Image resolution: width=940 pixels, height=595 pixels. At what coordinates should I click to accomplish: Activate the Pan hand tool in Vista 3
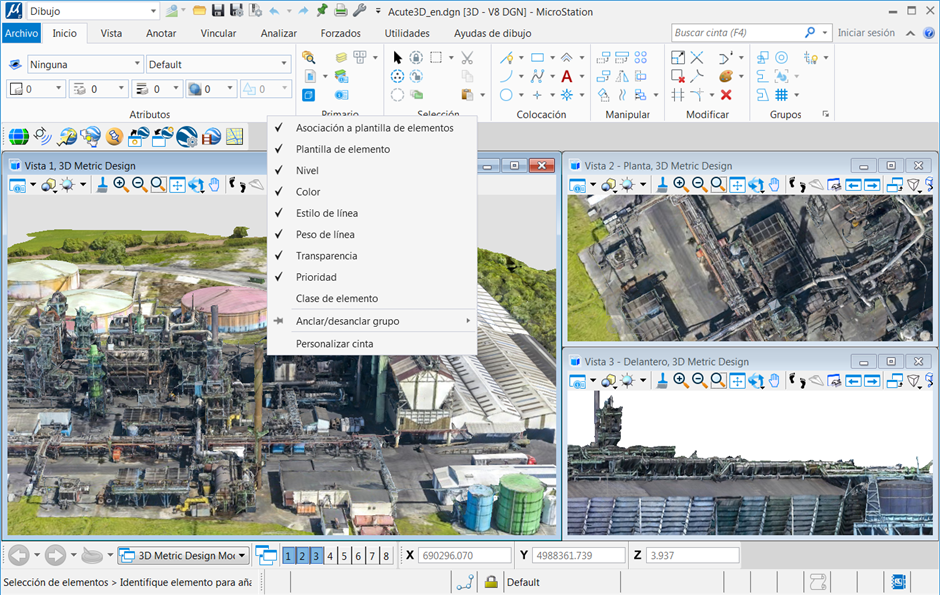pyautogui.click(x=774, y=380)
